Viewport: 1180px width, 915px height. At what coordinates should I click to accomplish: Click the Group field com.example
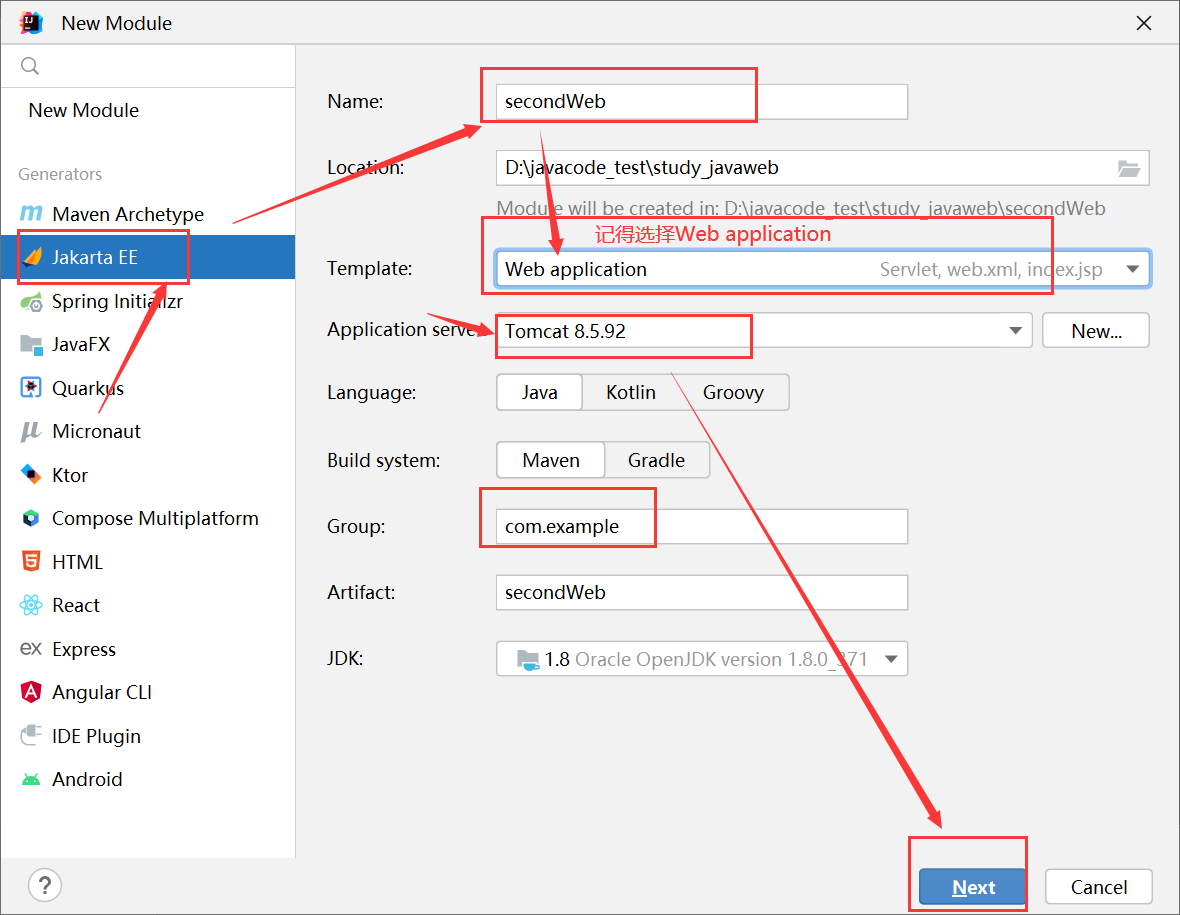[701, 526]
